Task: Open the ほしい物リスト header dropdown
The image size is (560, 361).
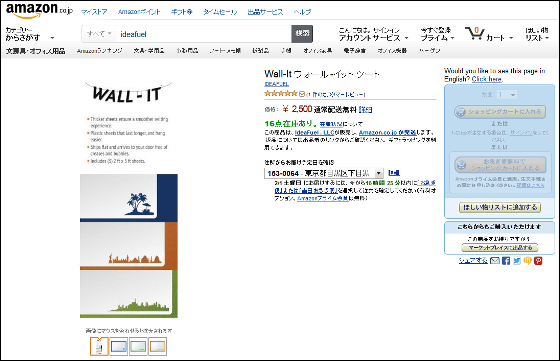Action: [537, 34]
